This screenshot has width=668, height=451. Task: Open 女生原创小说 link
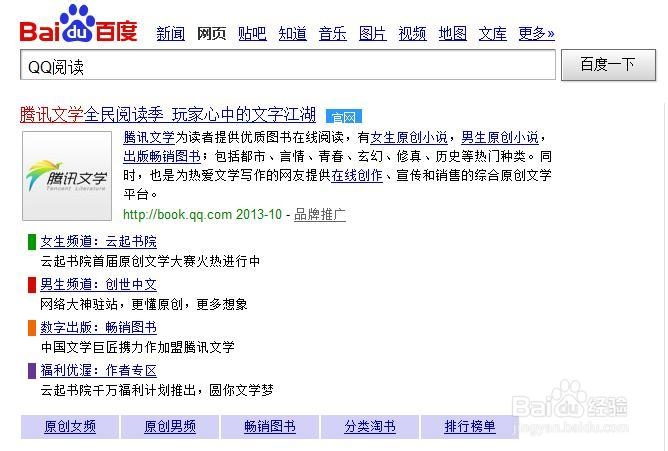click(409, 137)
